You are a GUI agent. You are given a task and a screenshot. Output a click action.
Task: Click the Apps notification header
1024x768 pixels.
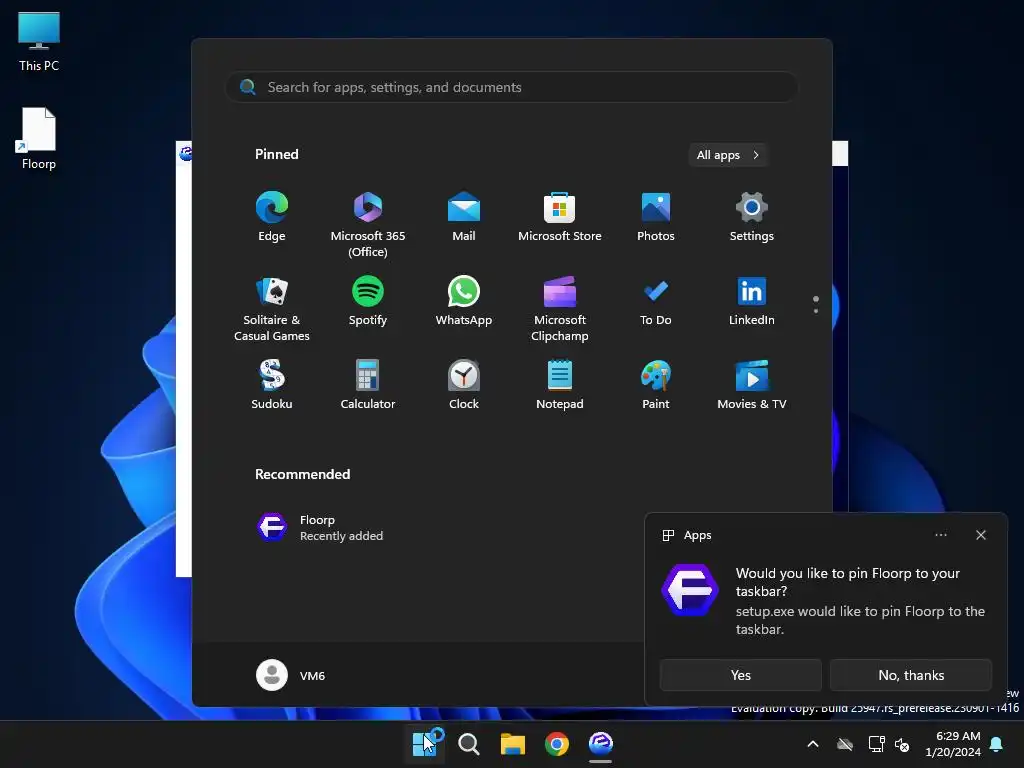(x=686, y=535)
